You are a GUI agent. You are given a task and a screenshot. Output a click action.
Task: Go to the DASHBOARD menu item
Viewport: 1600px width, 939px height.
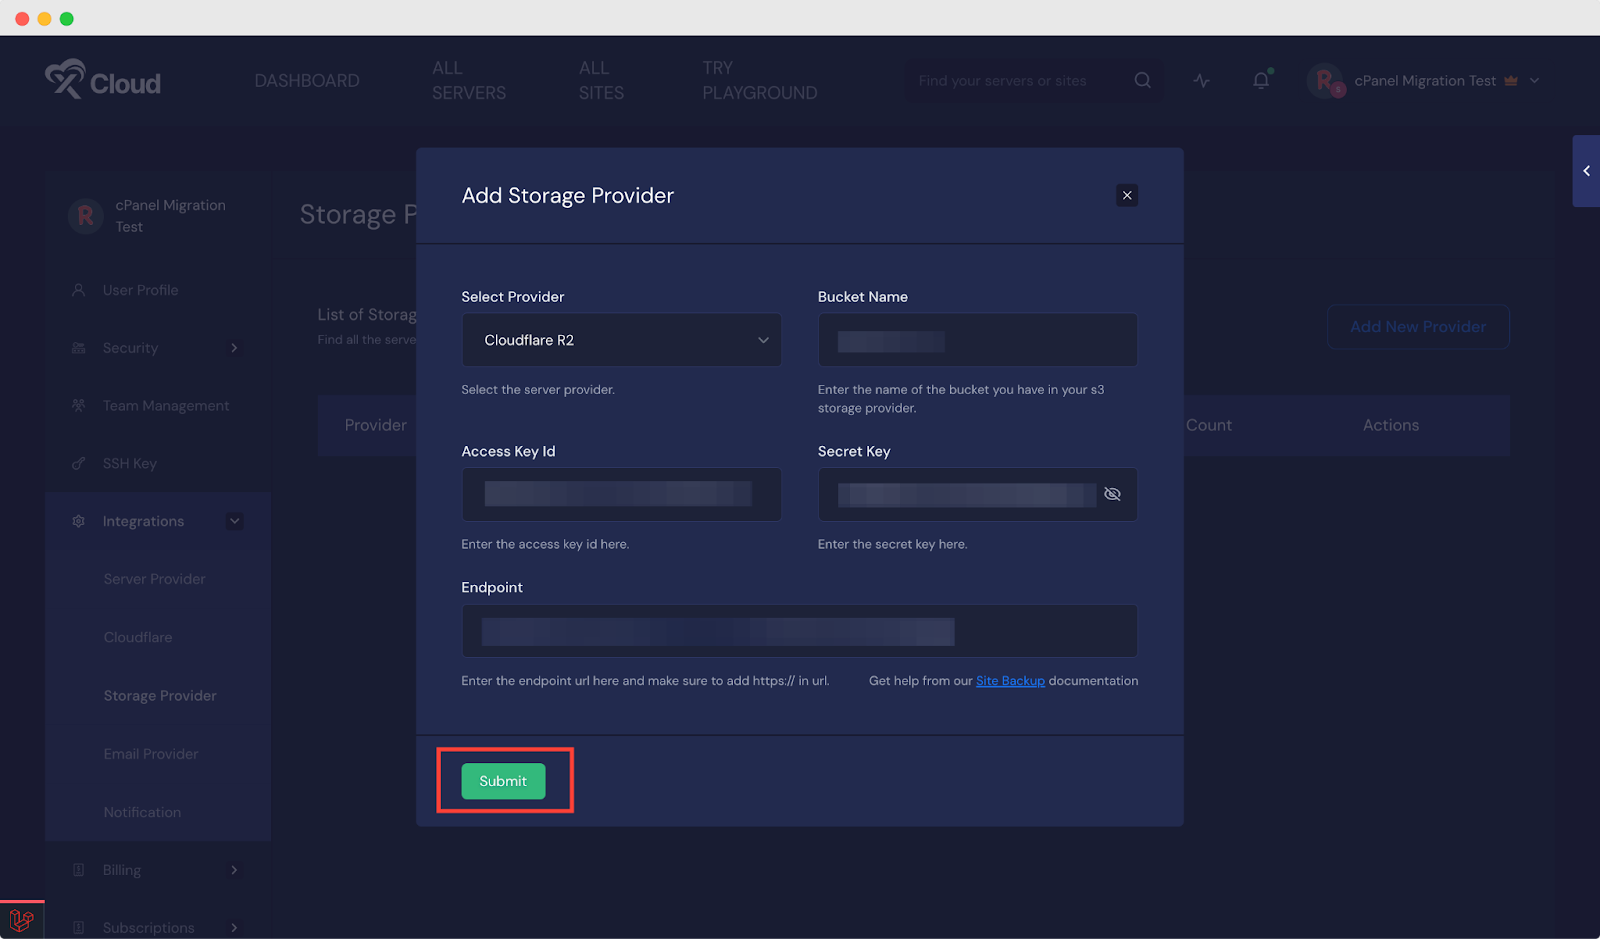[x=307, y=80]
